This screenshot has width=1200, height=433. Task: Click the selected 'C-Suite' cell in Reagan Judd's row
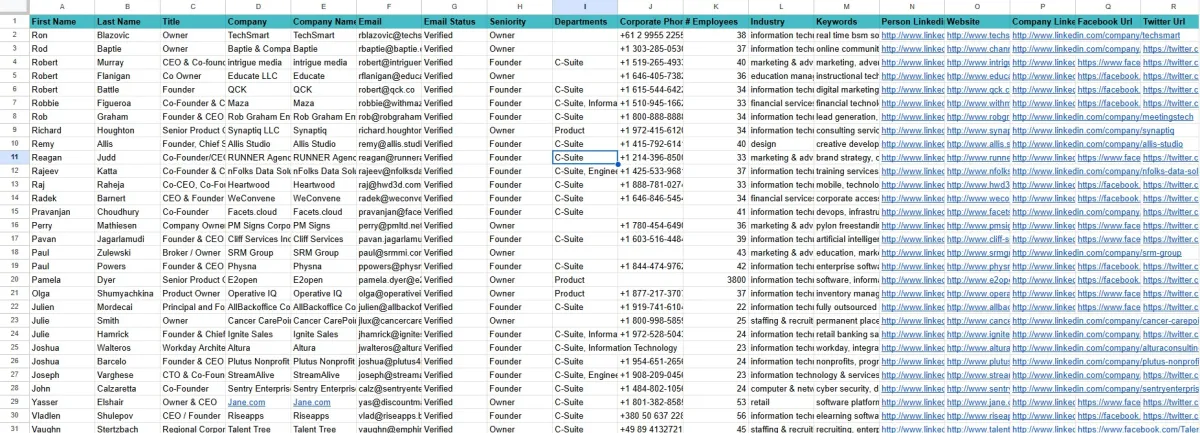[584, 158]
